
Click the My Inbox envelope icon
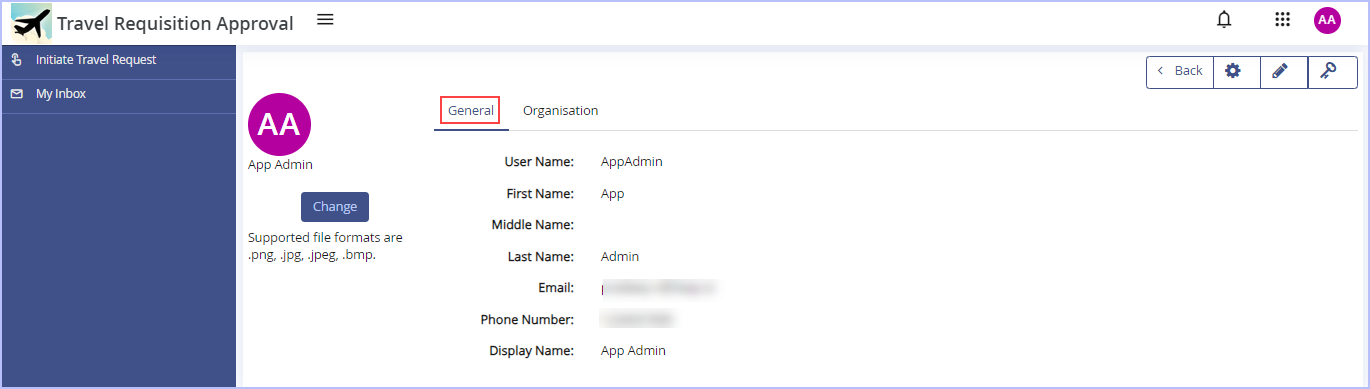tap(17, 94)
